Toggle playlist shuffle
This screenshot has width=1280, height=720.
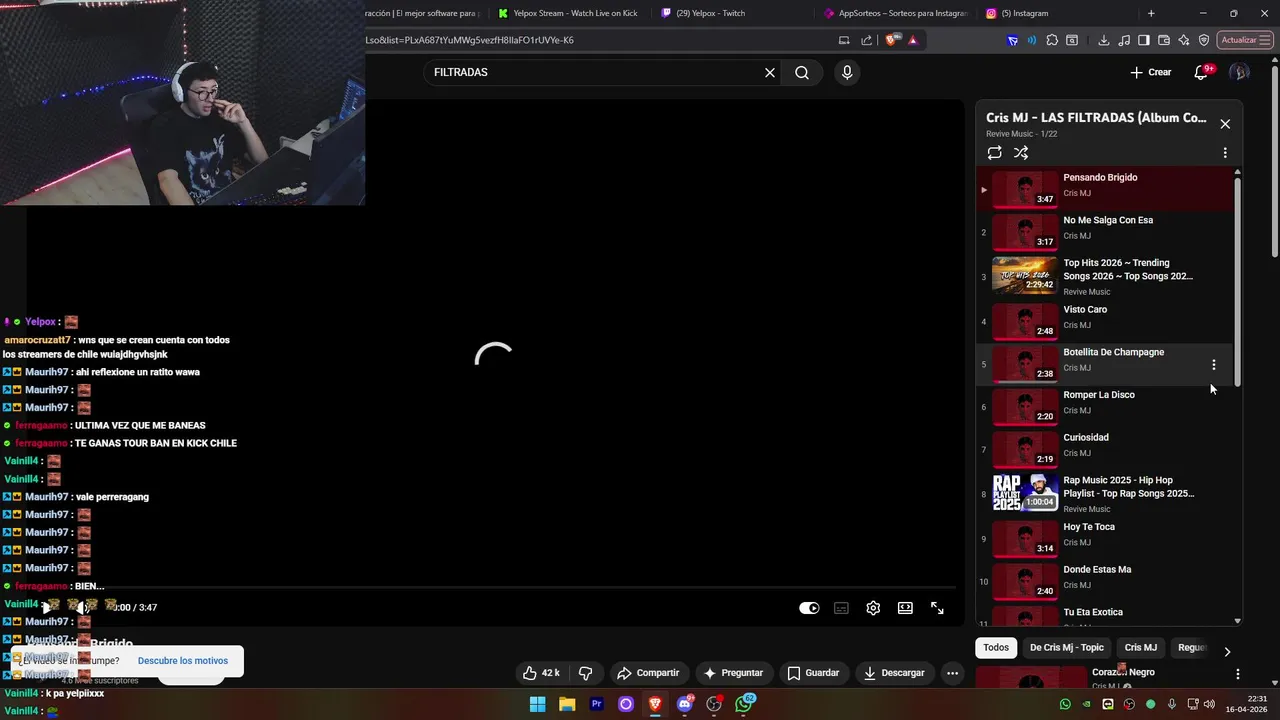coord(1021,153)
